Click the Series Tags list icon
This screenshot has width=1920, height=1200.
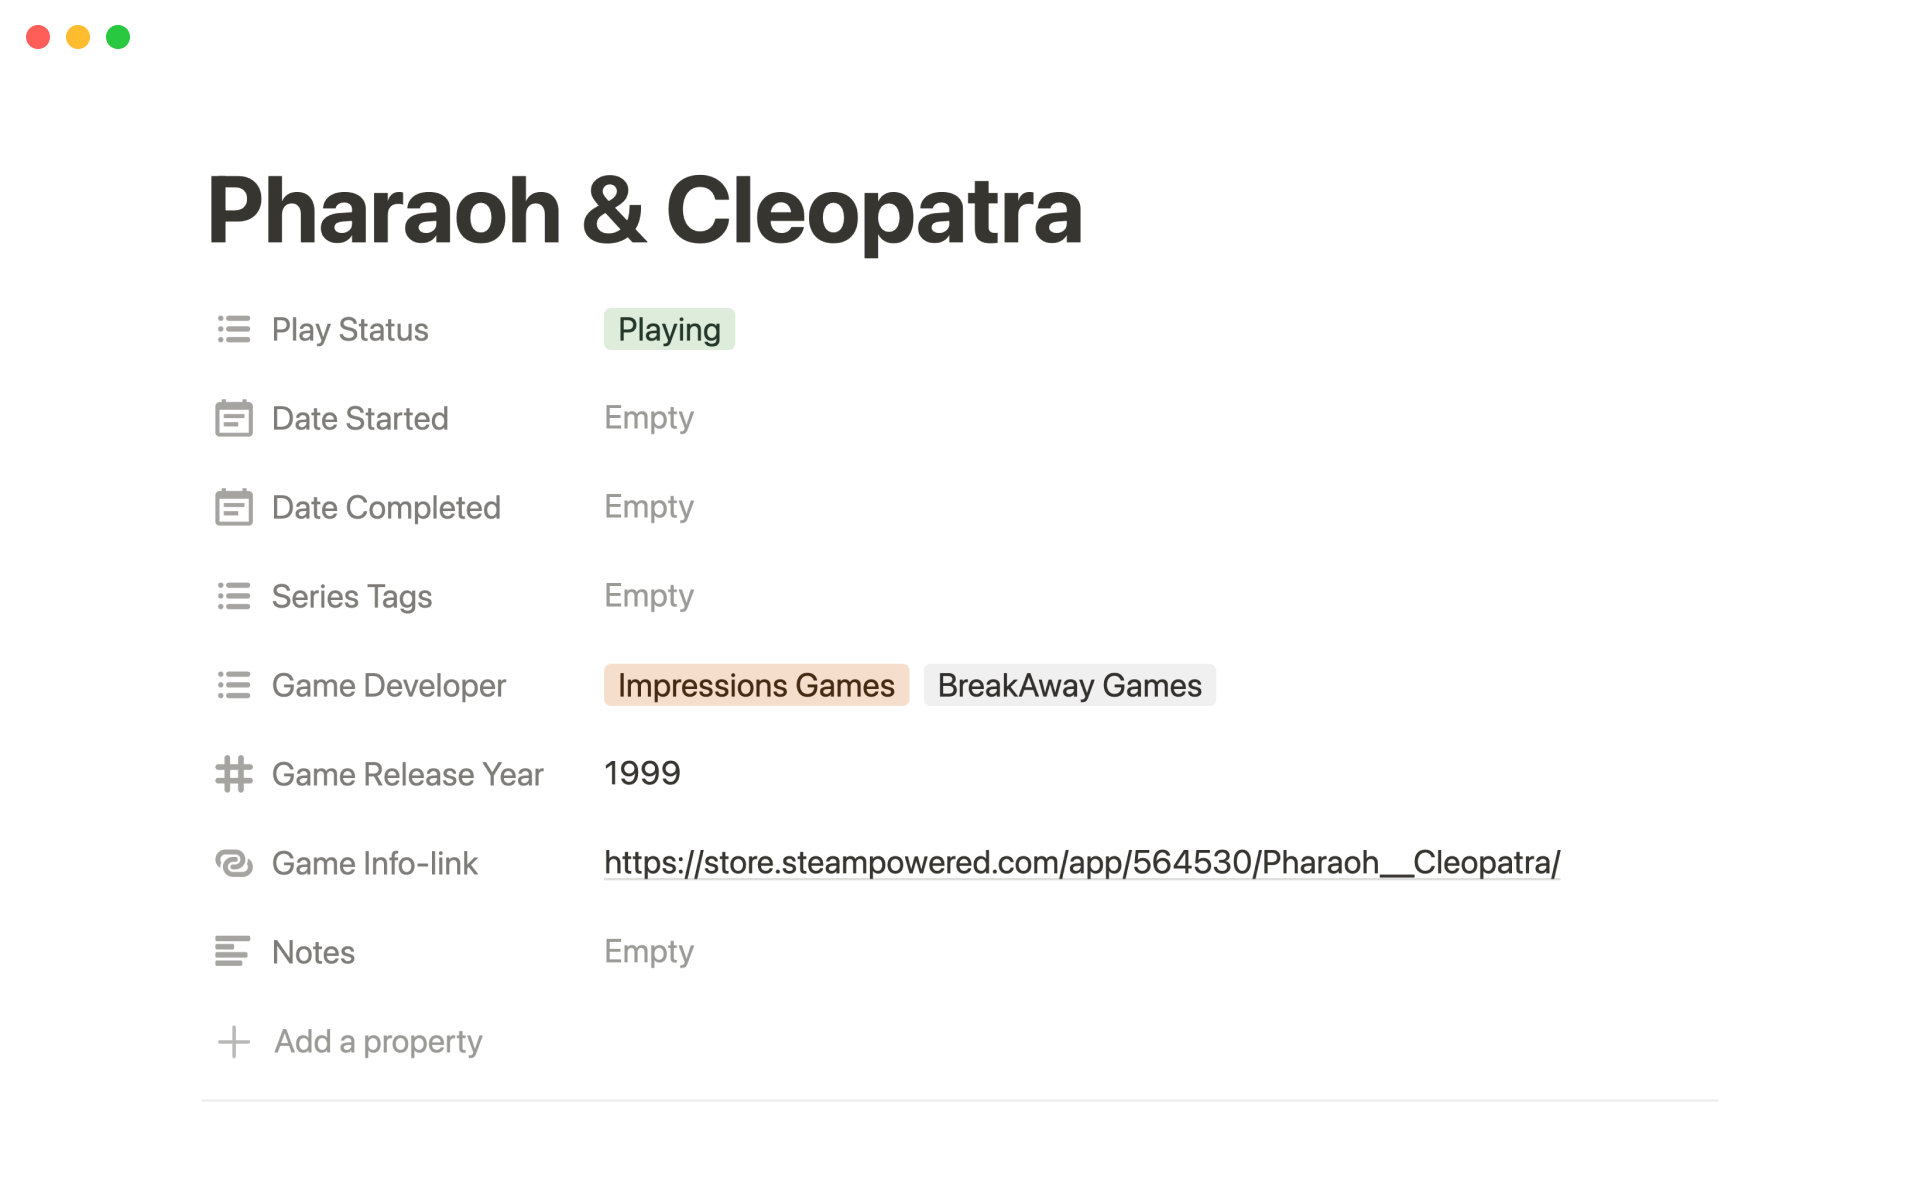click(234, 596)
